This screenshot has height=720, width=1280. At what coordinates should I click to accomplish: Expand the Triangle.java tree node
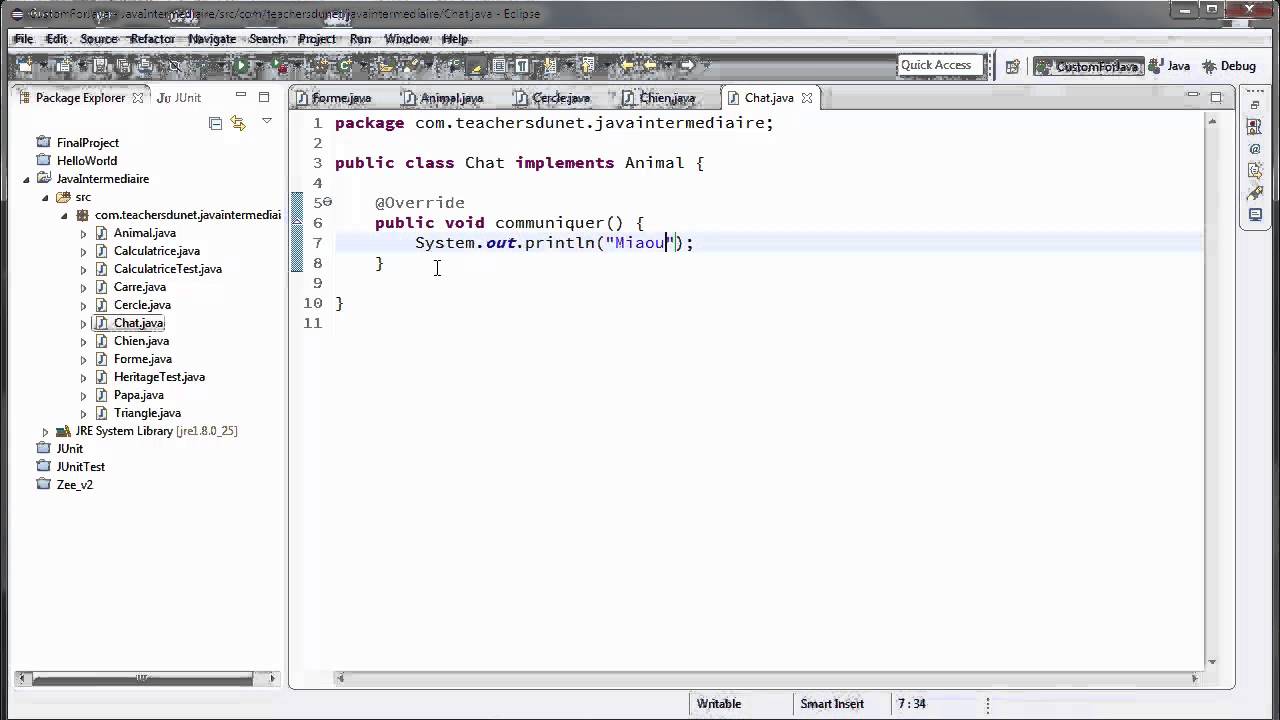click(x=83, y=413)
